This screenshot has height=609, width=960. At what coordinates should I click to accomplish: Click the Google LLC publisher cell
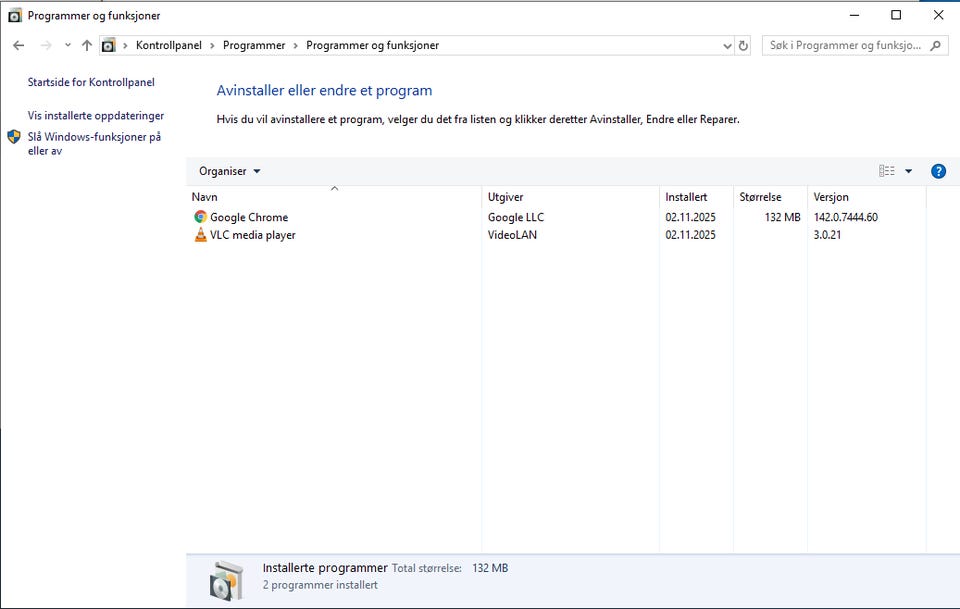point(516,217)
